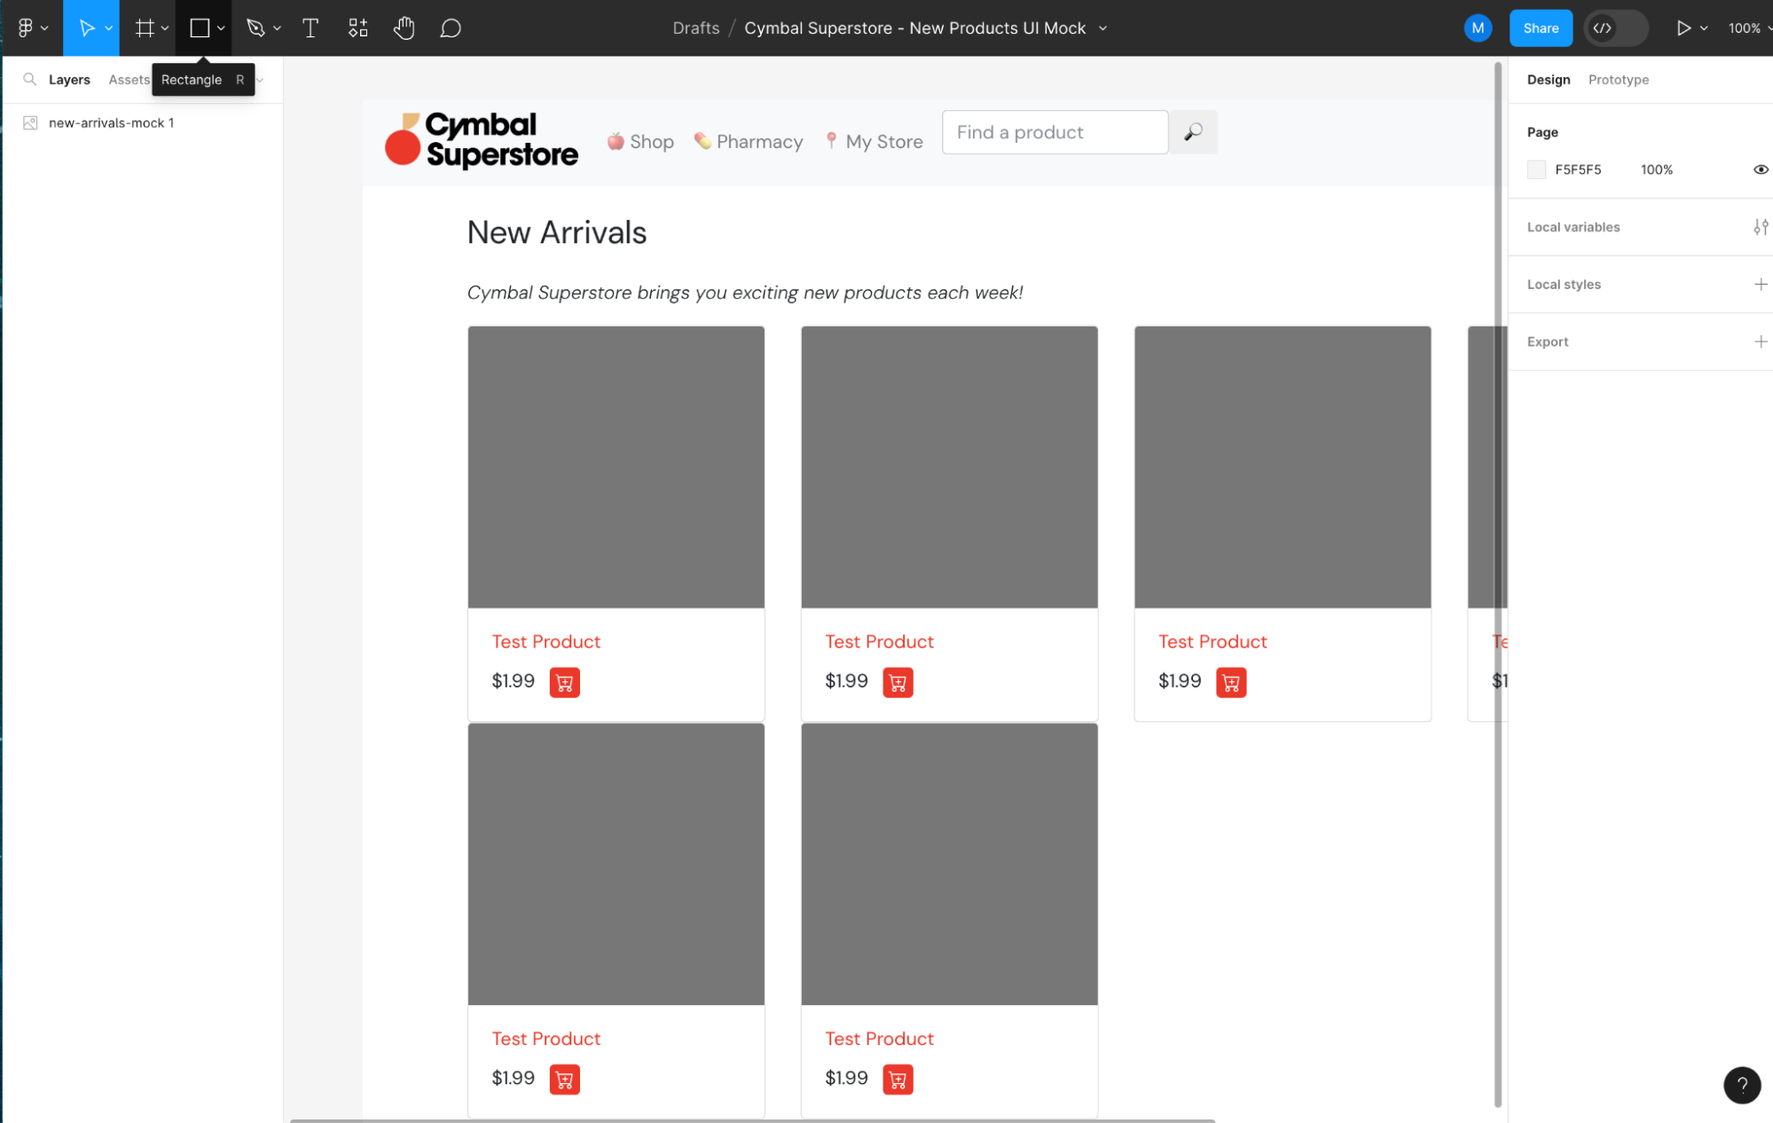Open the Figma main menu
This screenshot has height=1123, width=1773.
(32, 28)
